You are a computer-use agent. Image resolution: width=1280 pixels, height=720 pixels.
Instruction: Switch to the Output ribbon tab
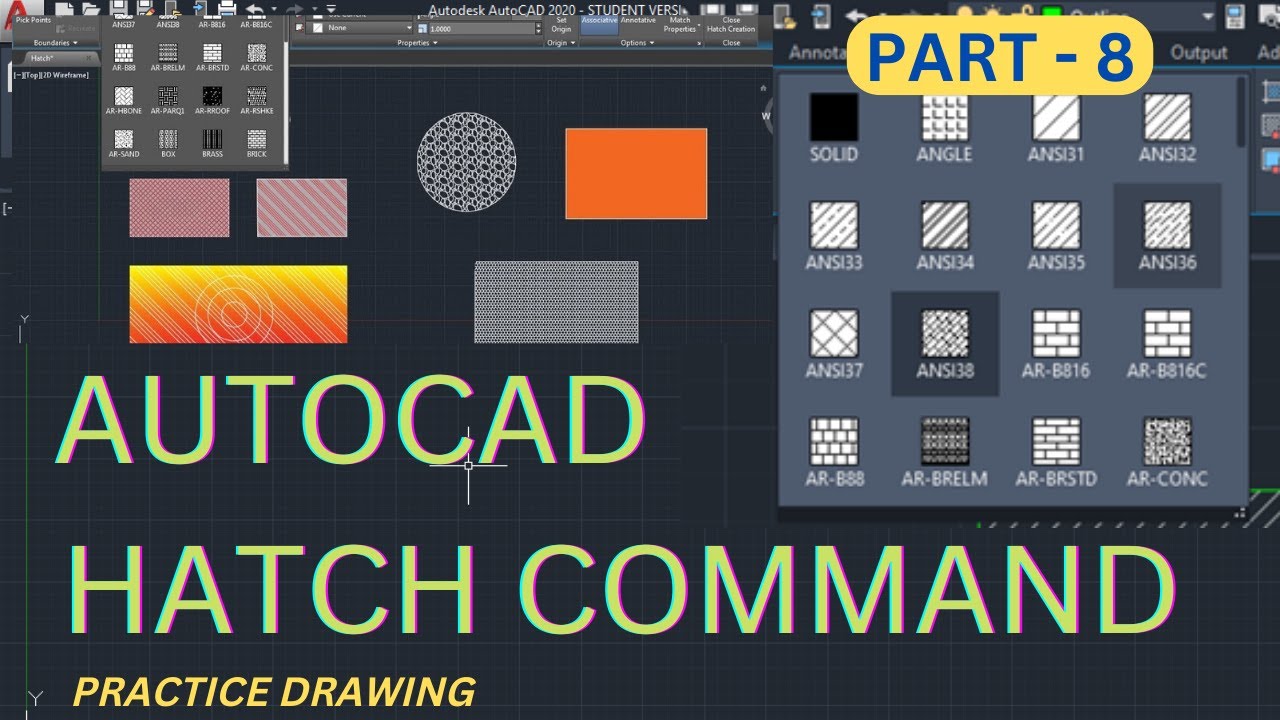[x=1199, y=52]
